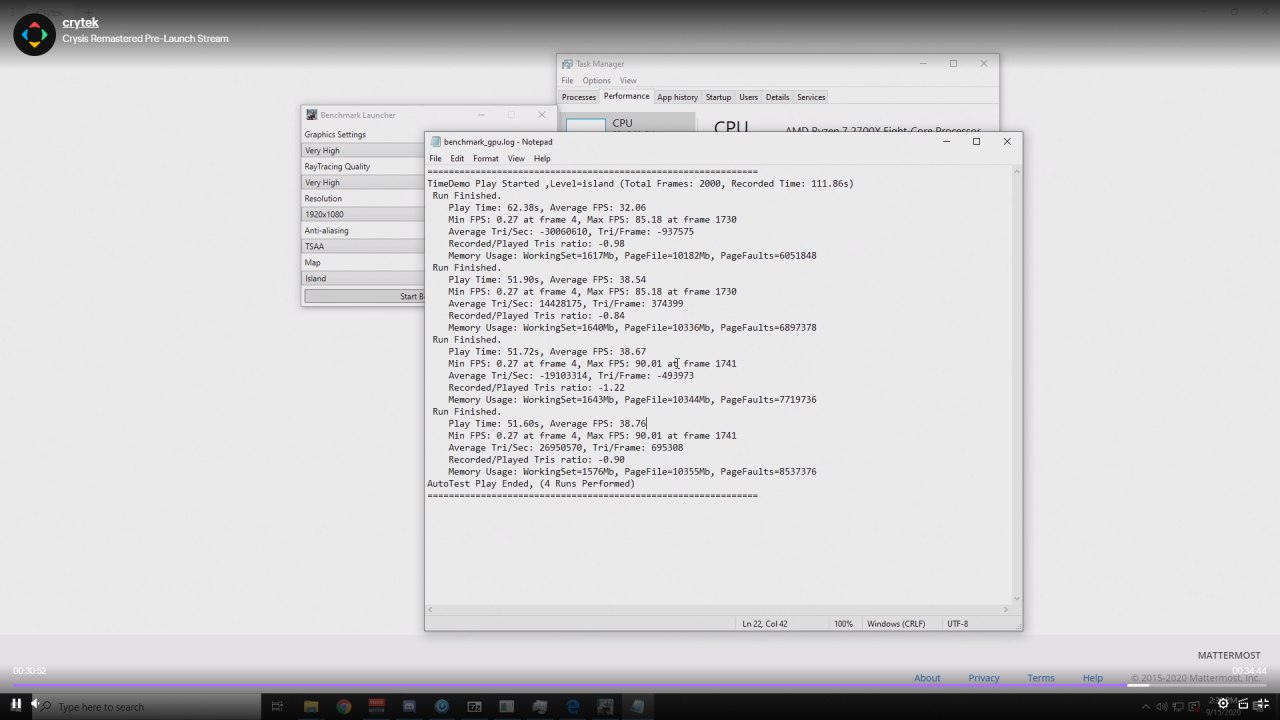Click 'Play Time: 51.60s, Average FPS: 38.76' line
Viewport: 1280px width, 720px height.
547,423
